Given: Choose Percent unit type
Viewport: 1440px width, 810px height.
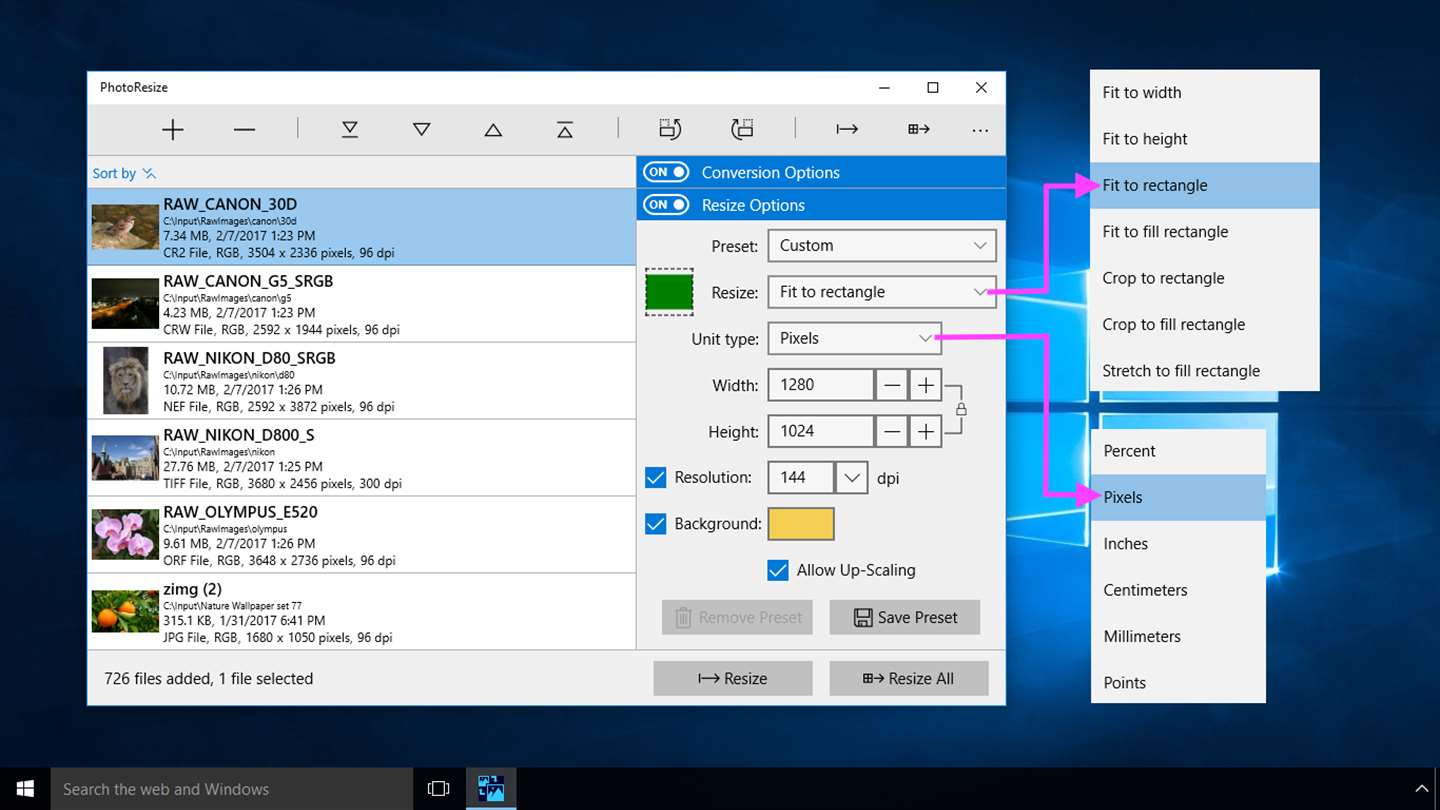Looking at the screenshot, I should tap(1178, 451).
